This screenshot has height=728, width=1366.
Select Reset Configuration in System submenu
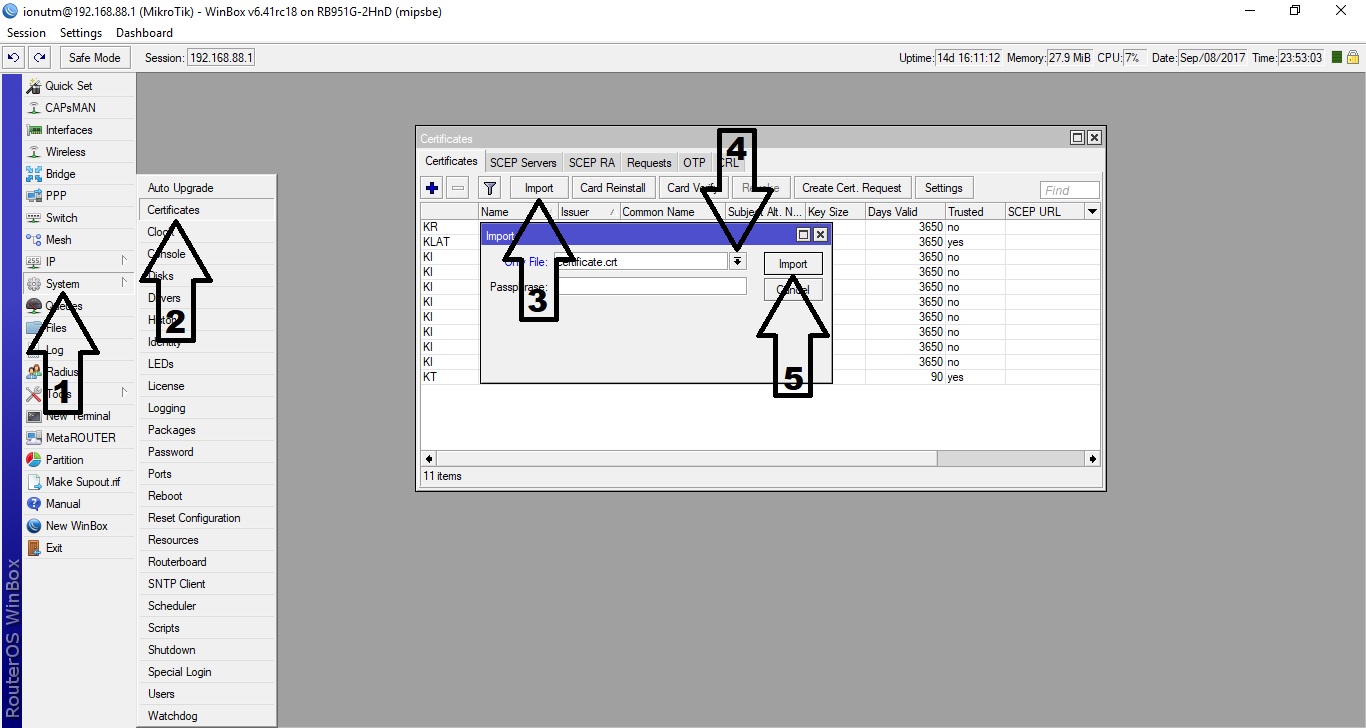(194, 518)
